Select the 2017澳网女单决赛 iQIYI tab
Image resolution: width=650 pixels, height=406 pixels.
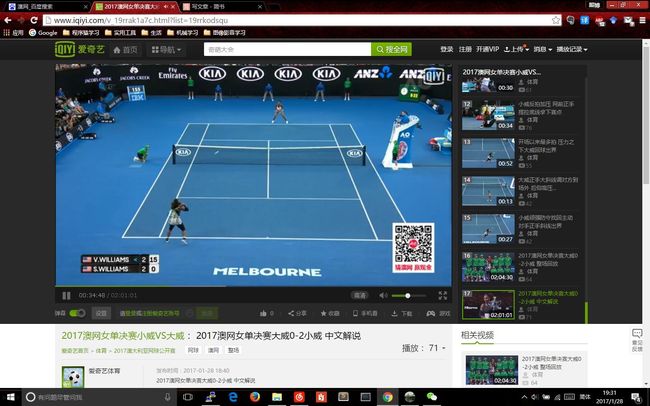(134, 7)
